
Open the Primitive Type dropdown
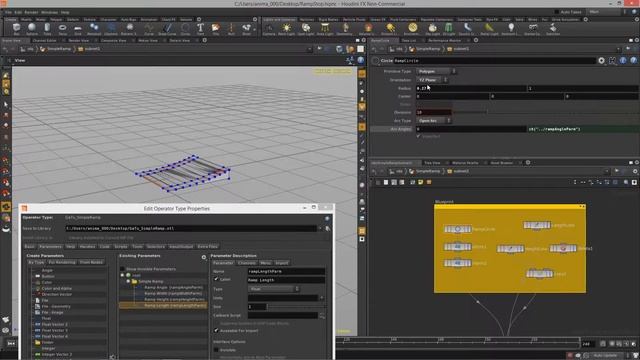[x=436, y=71]
